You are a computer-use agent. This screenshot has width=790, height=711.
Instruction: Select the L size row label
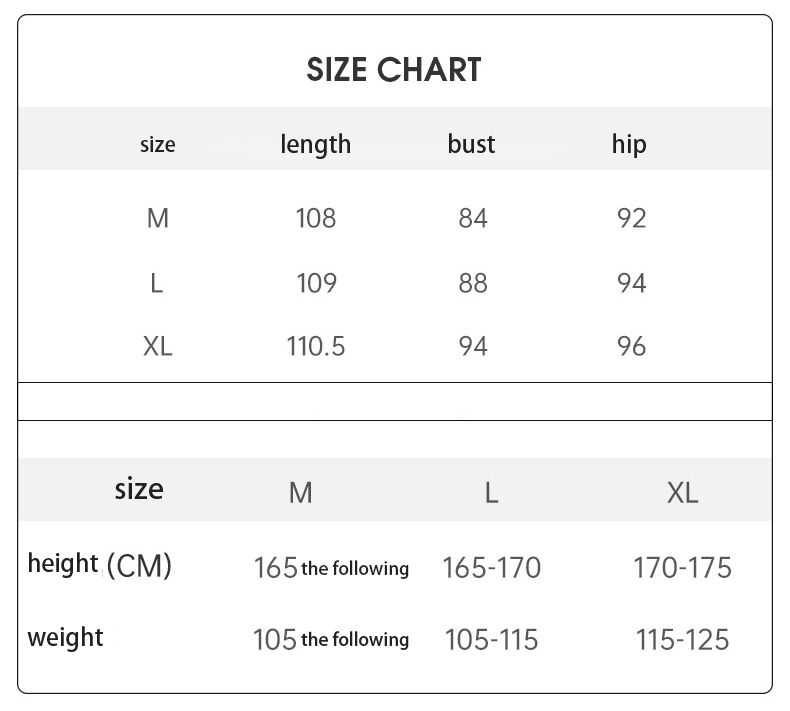pyautogui.click(x=156, y=283)
